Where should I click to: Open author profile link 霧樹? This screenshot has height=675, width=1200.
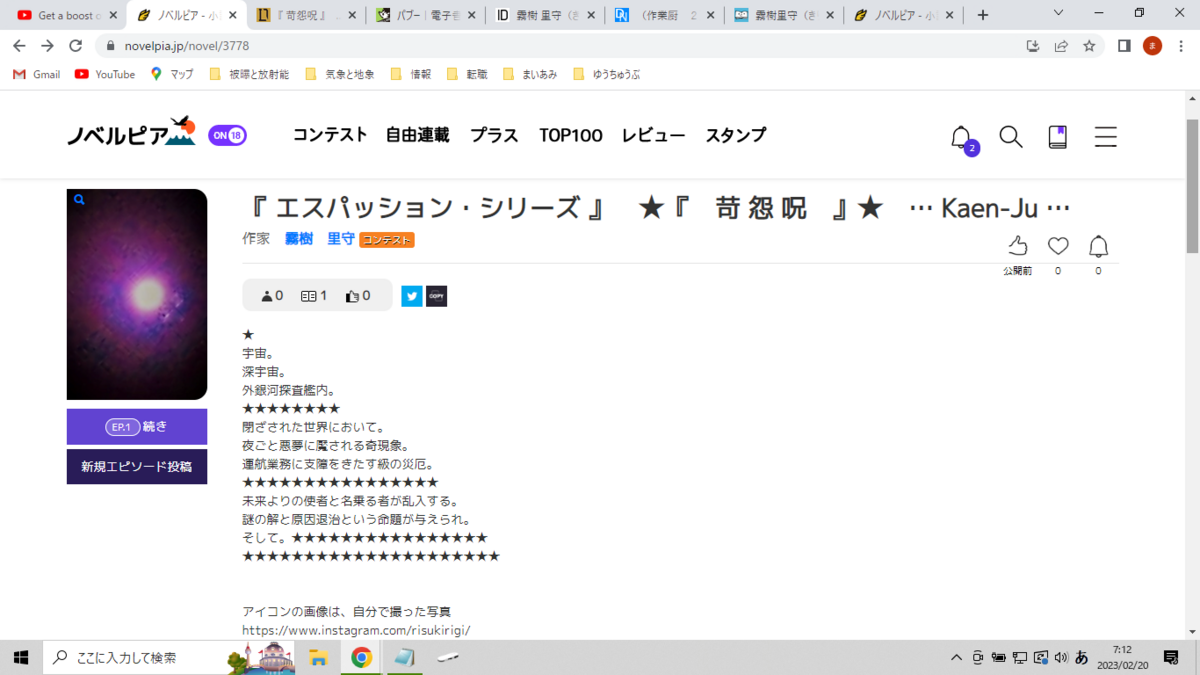tap(298, 239)
